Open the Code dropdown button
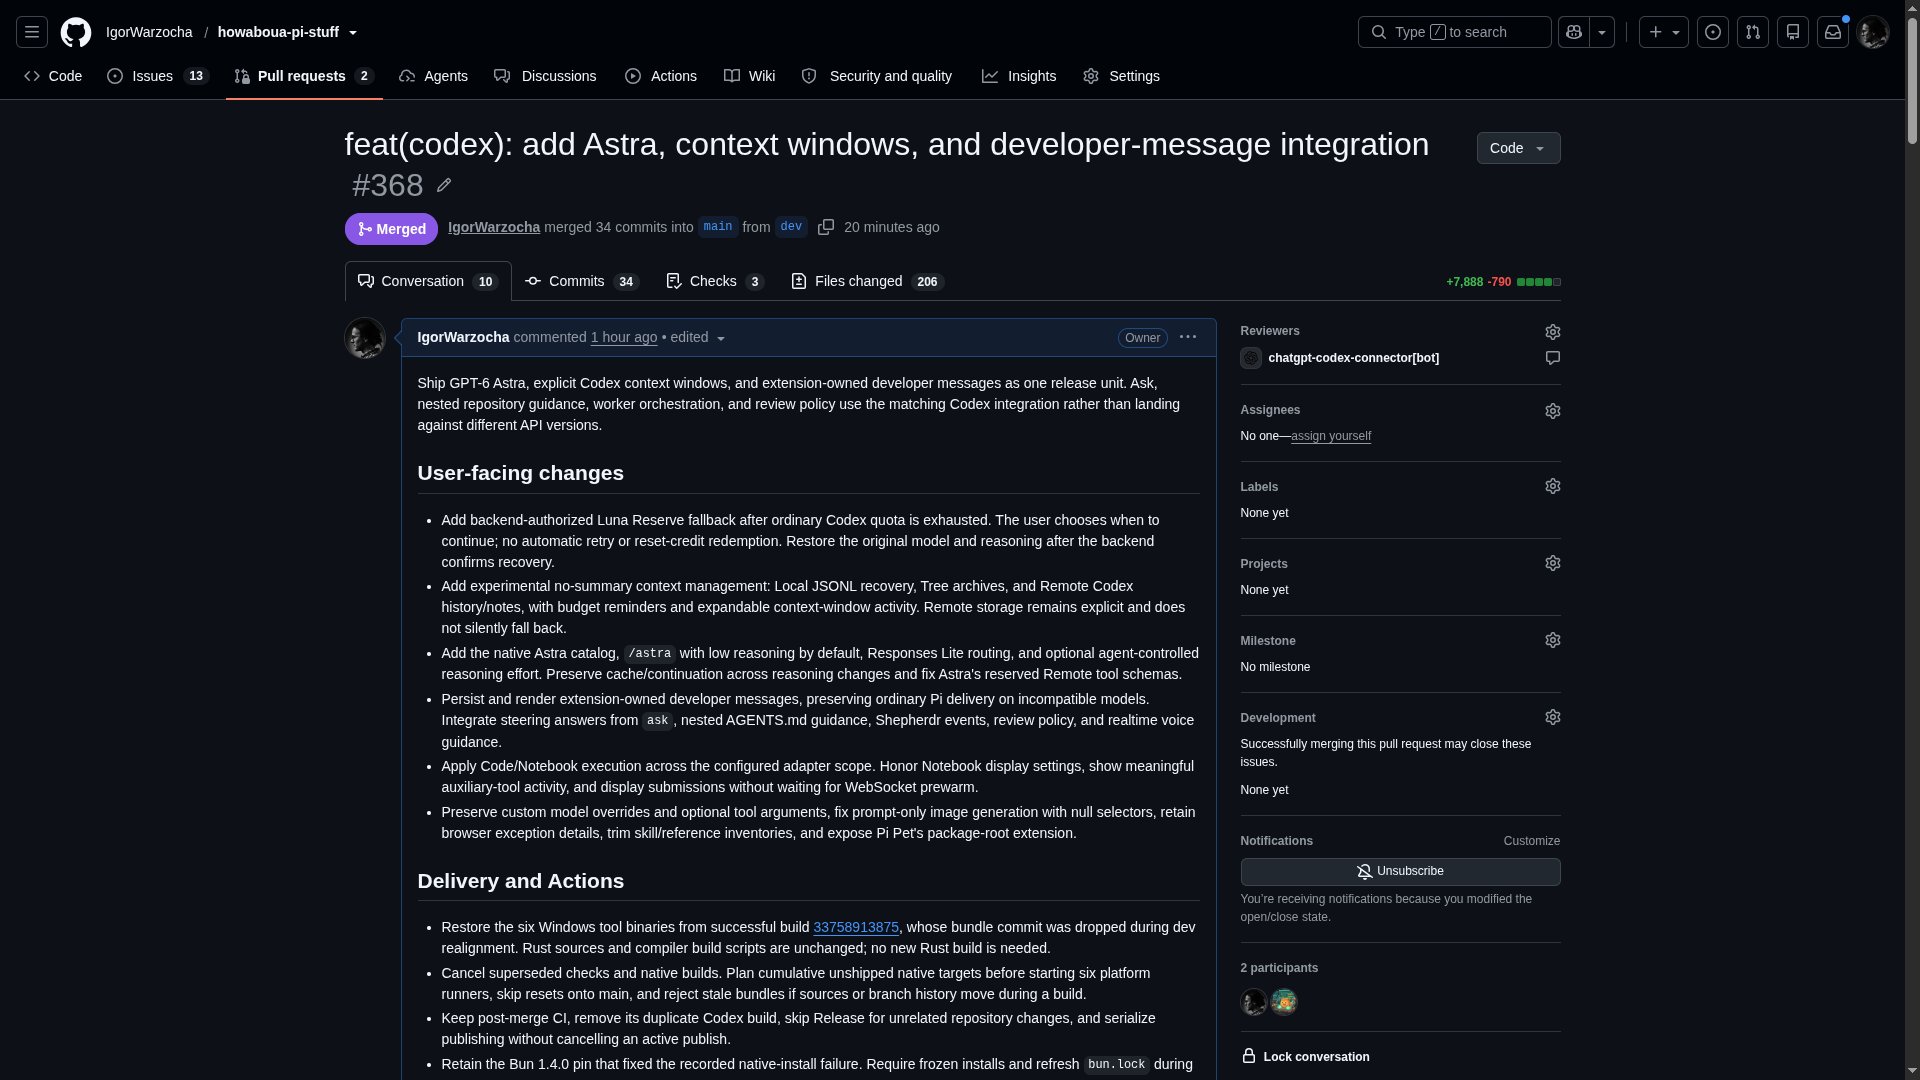Screen dimensions: 1920x1080 1518,148
